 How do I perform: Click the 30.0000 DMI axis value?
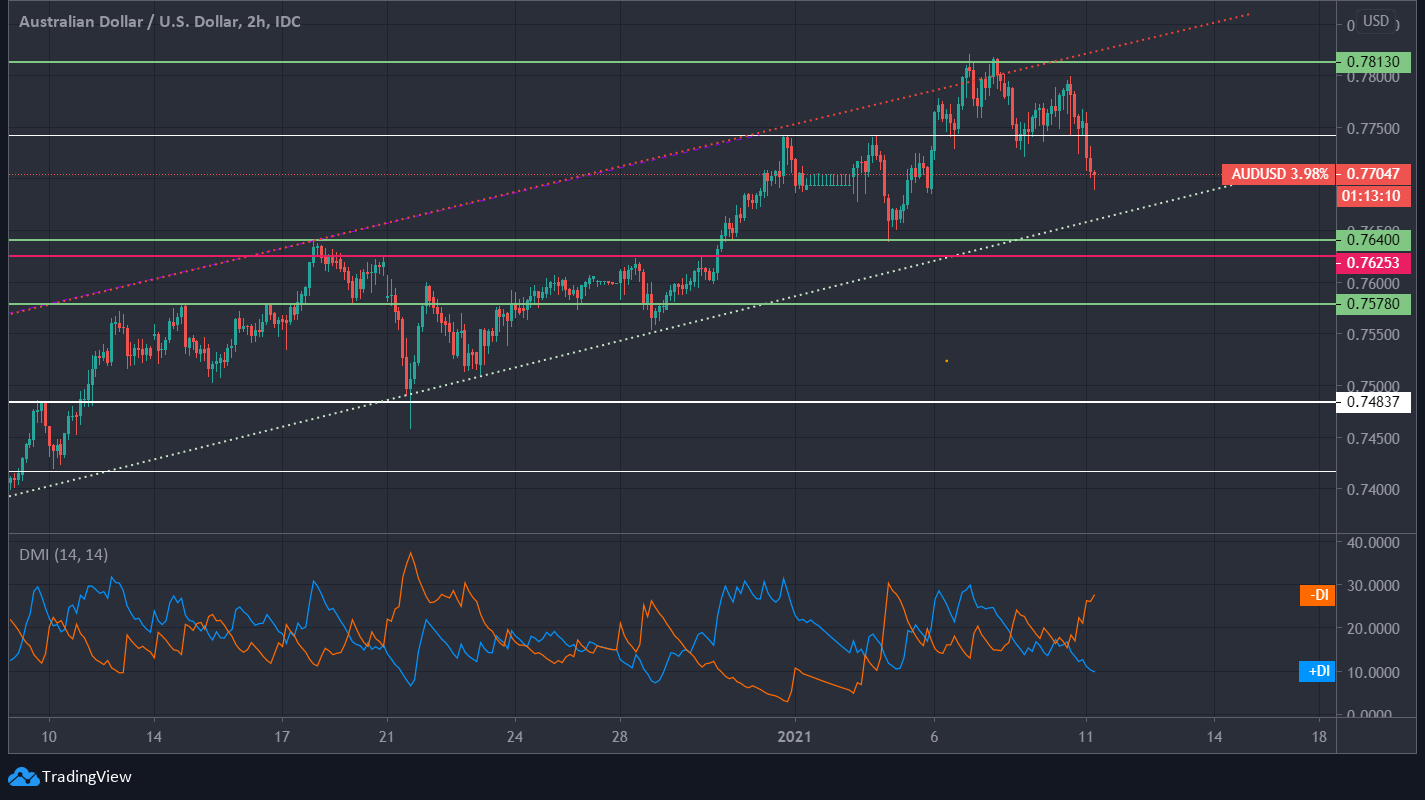coord(1373,585)
